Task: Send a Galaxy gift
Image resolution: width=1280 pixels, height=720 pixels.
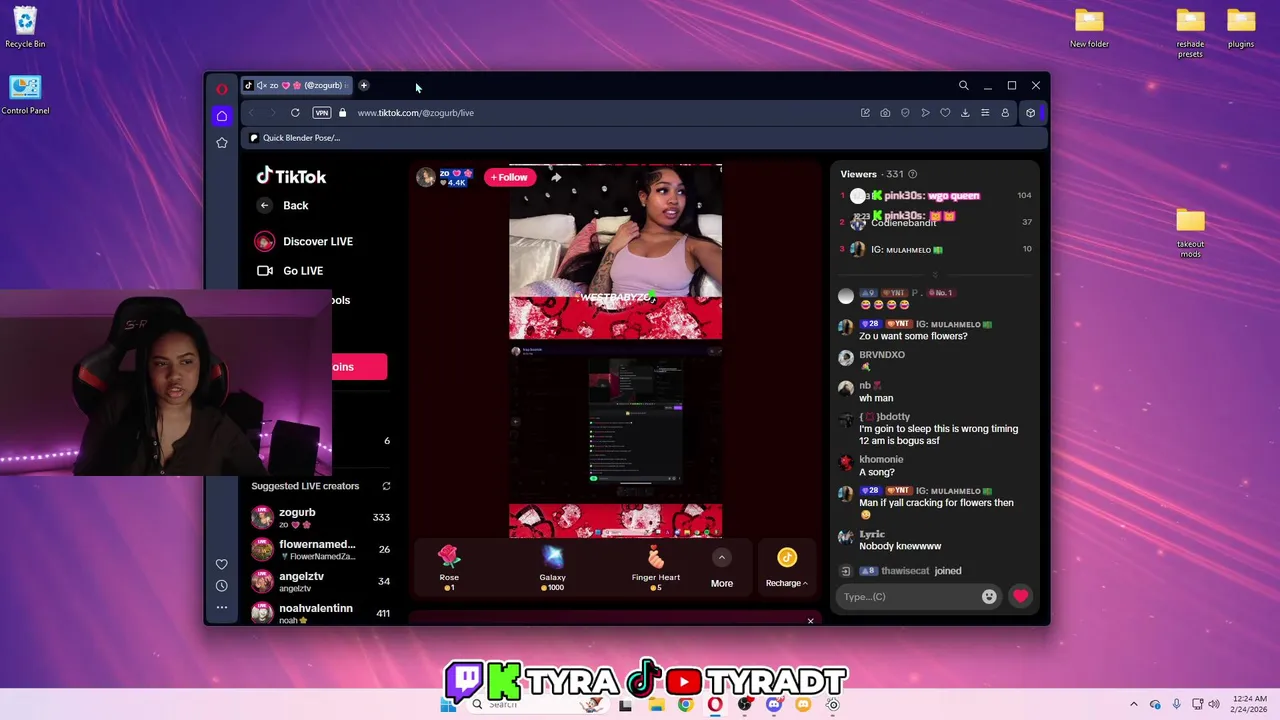Action: (x=552, y=568)
